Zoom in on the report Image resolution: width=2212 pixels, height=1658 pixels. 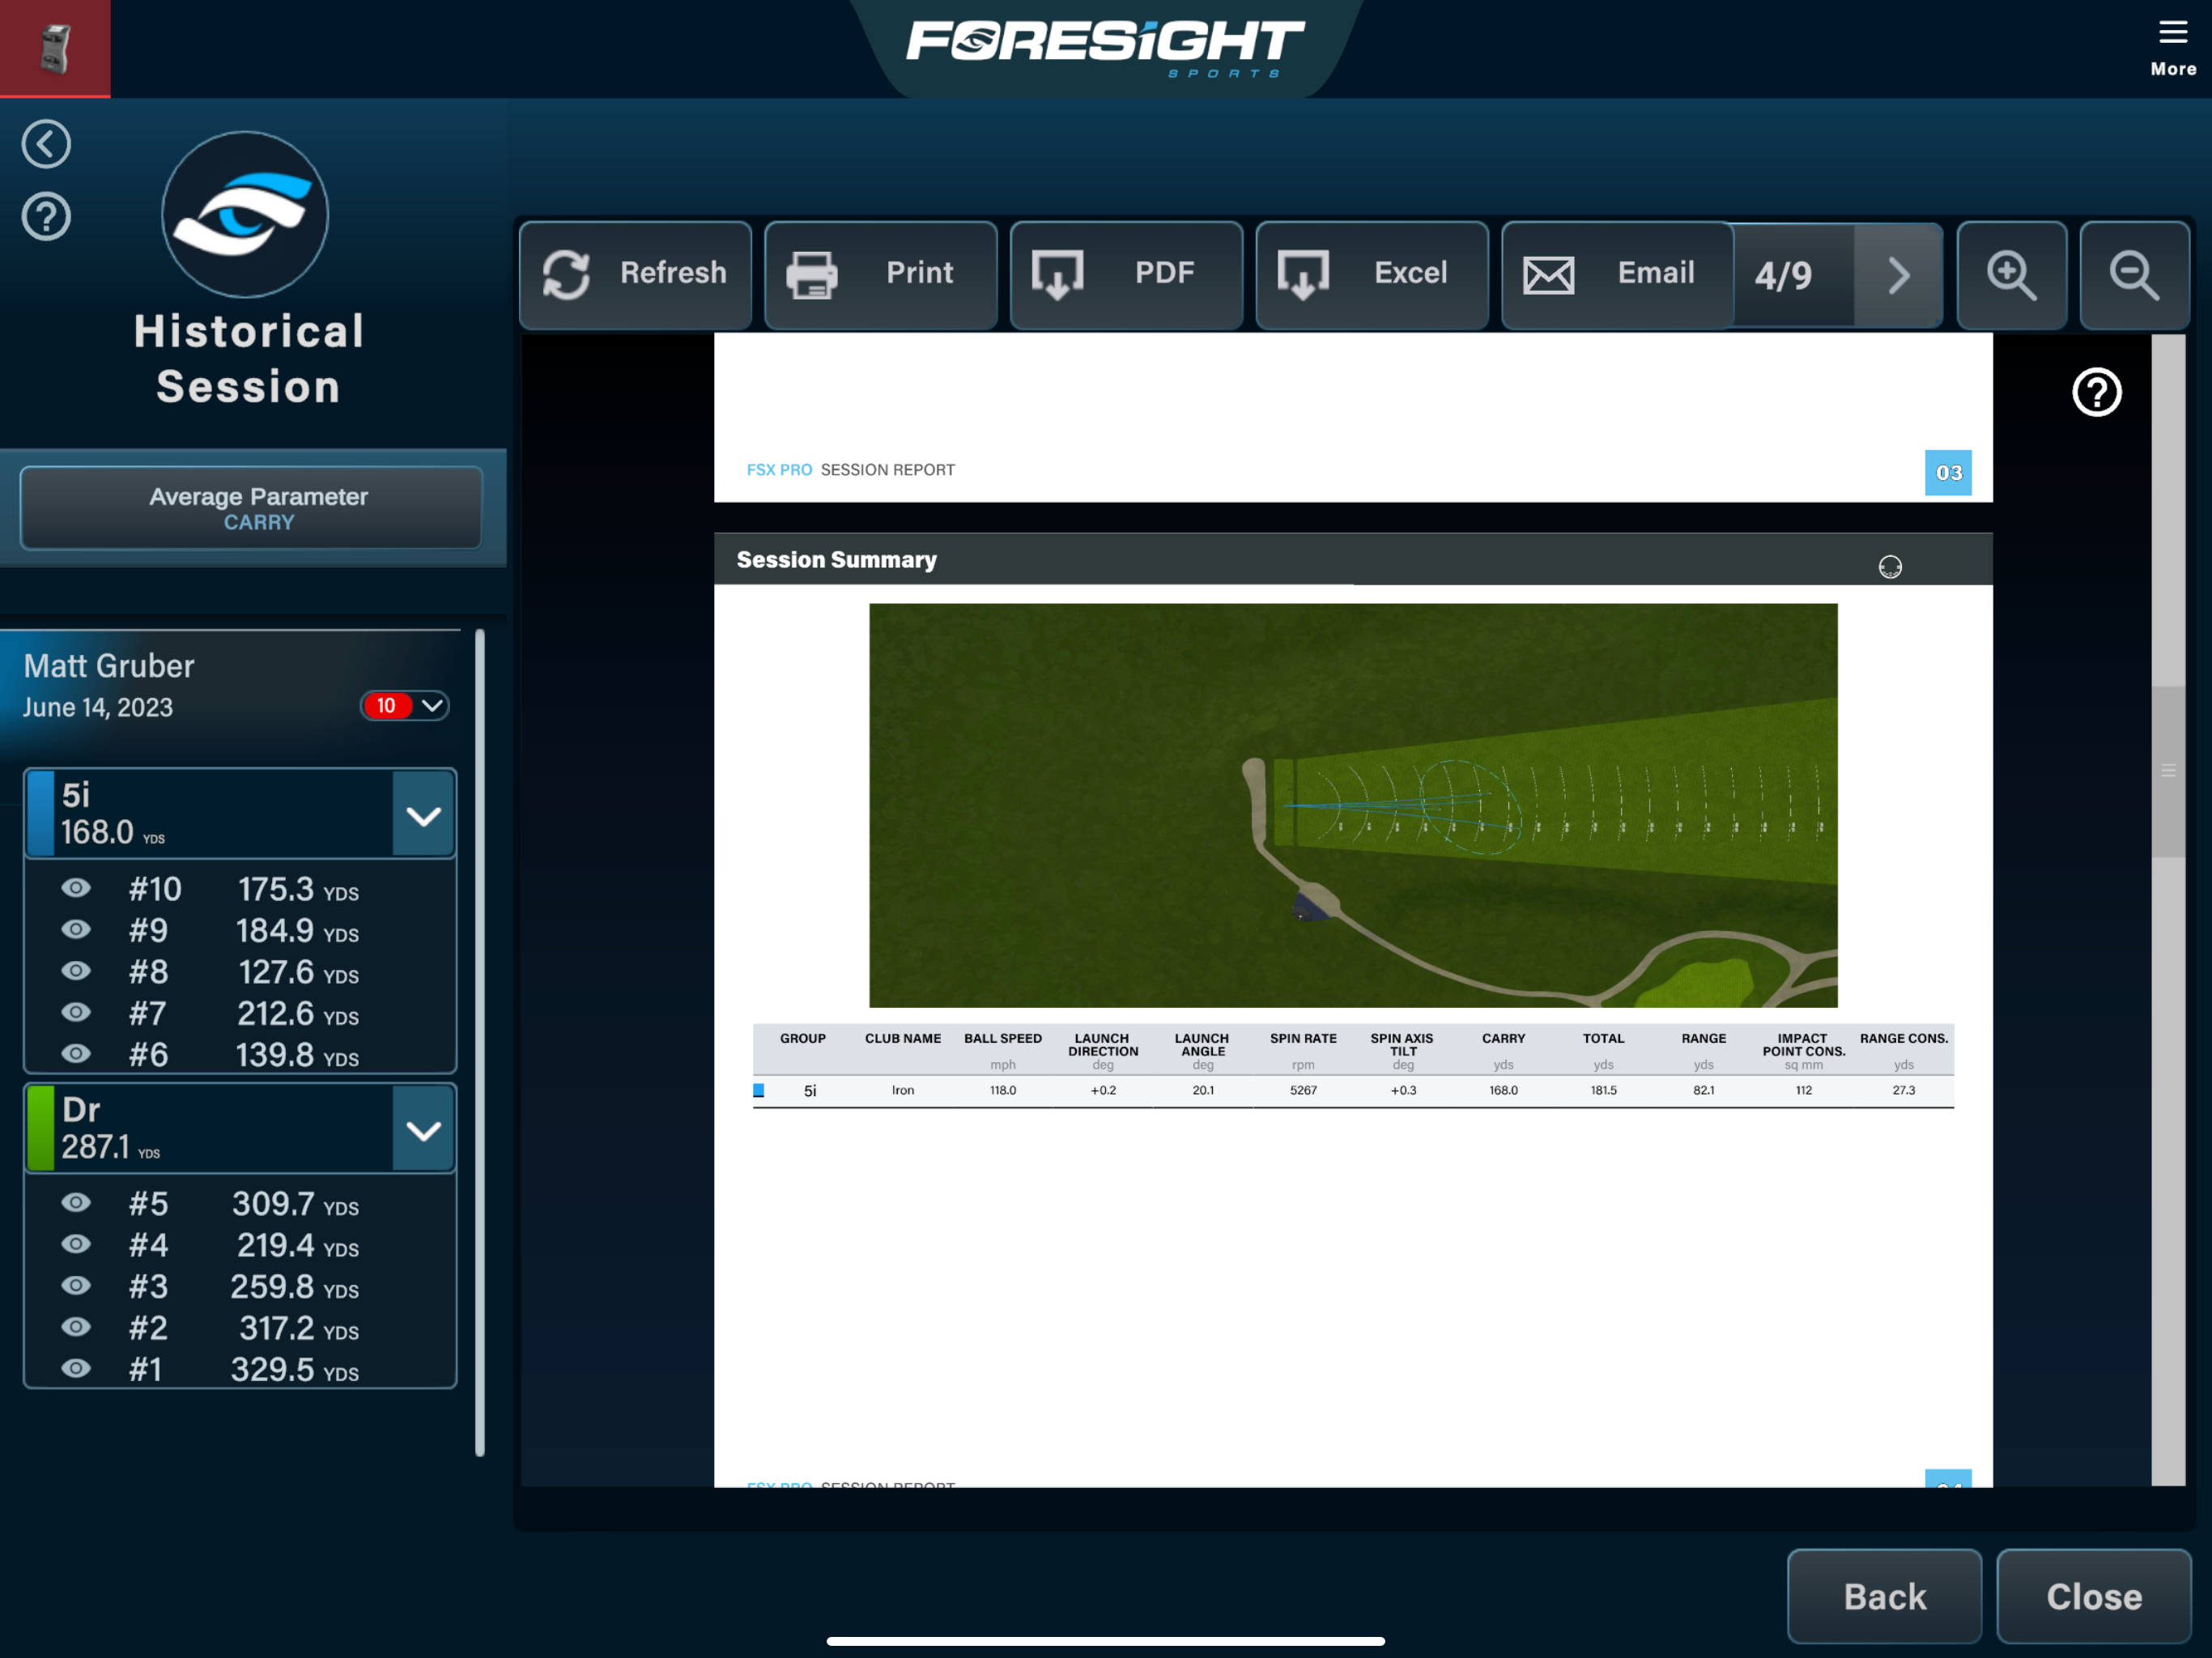[x=2011, y=274]
